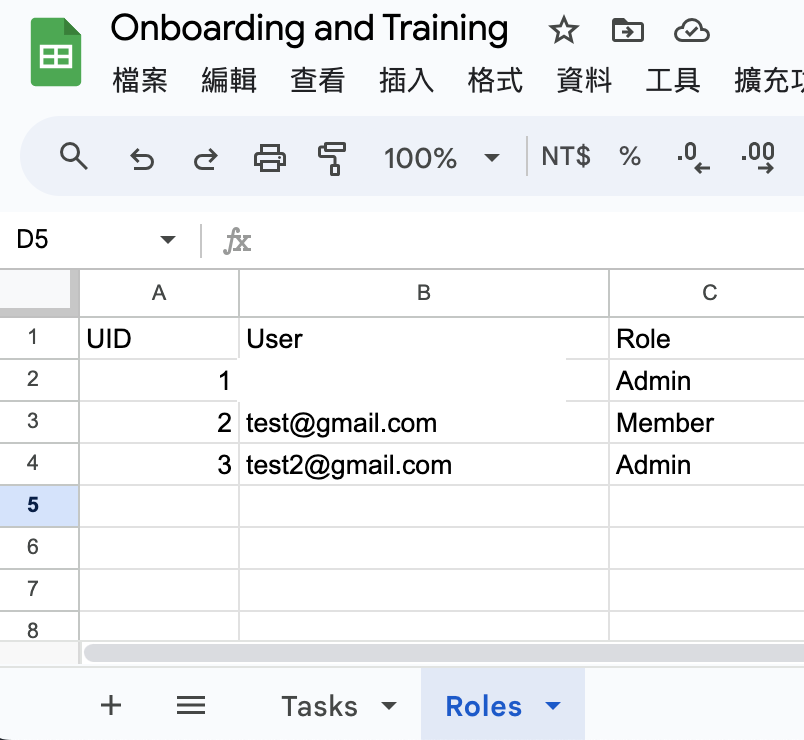Print the spreadsheet

coord(270,157)
